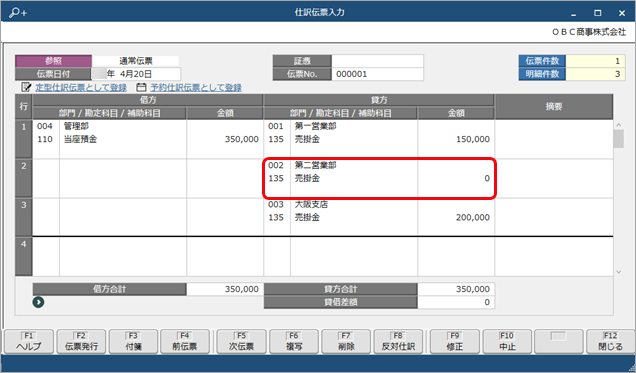This screenshot has width=636, height=373.
Task: Click the 伝票日付 date field
Action: 136,74
